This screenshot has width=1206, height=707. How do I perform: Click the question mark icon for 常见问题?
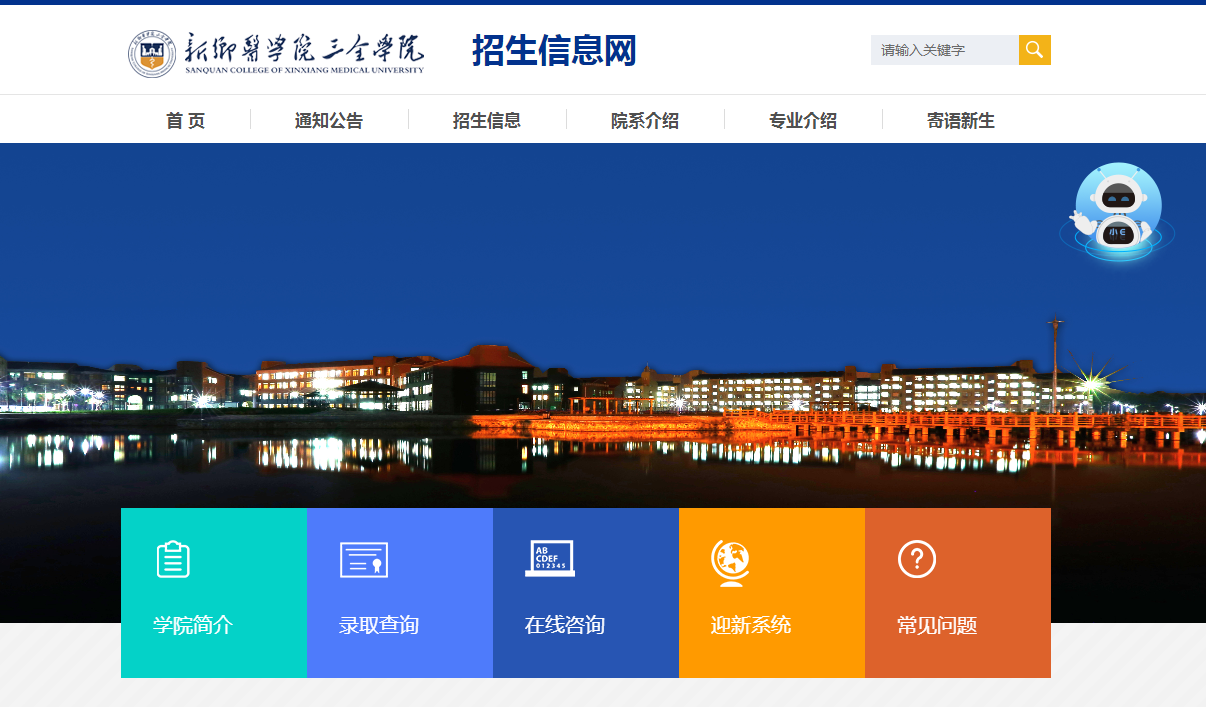[x=916, y=559]
